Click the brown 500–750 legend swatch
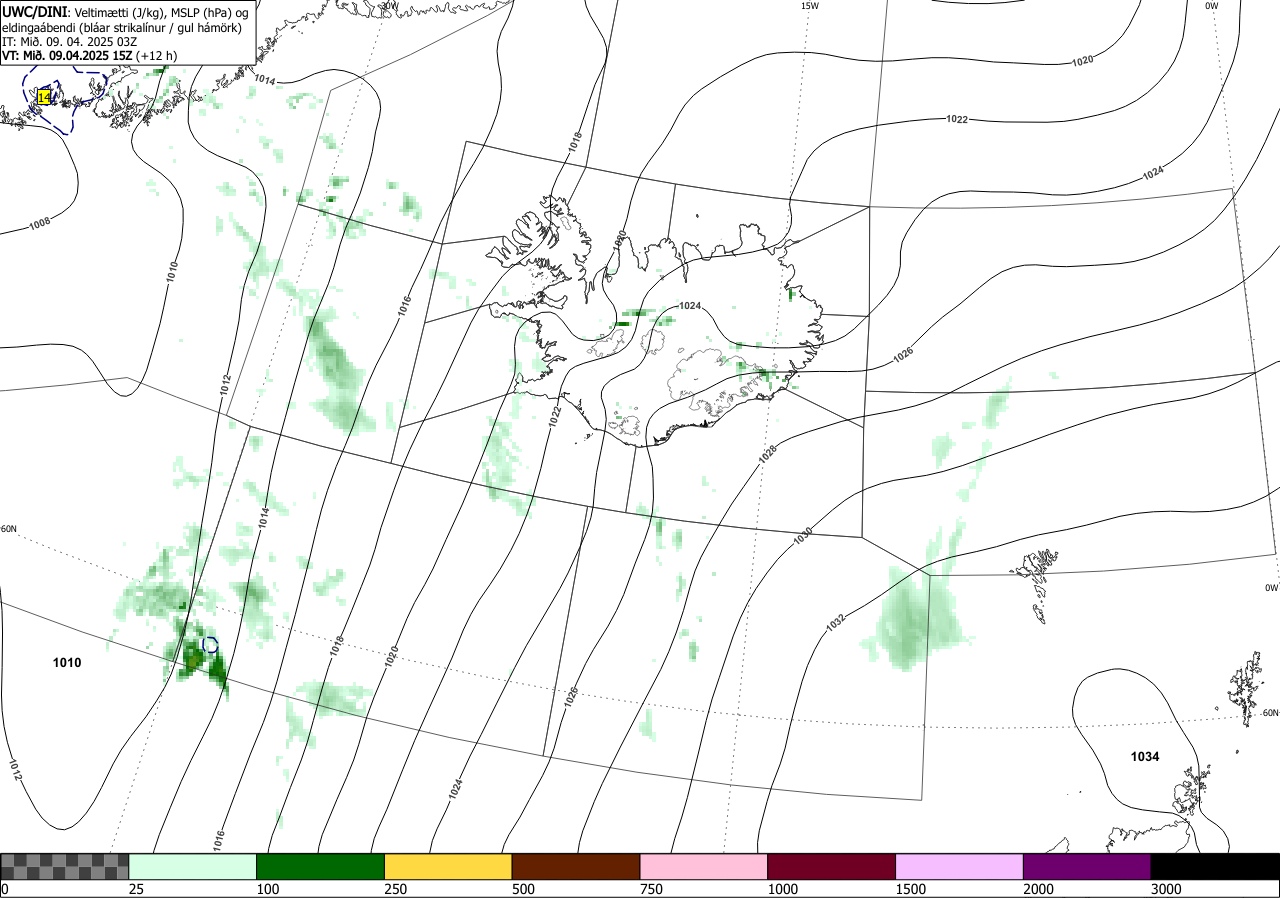The height and width of the screenshot is (898, 1280). click(x=576, y=866)
